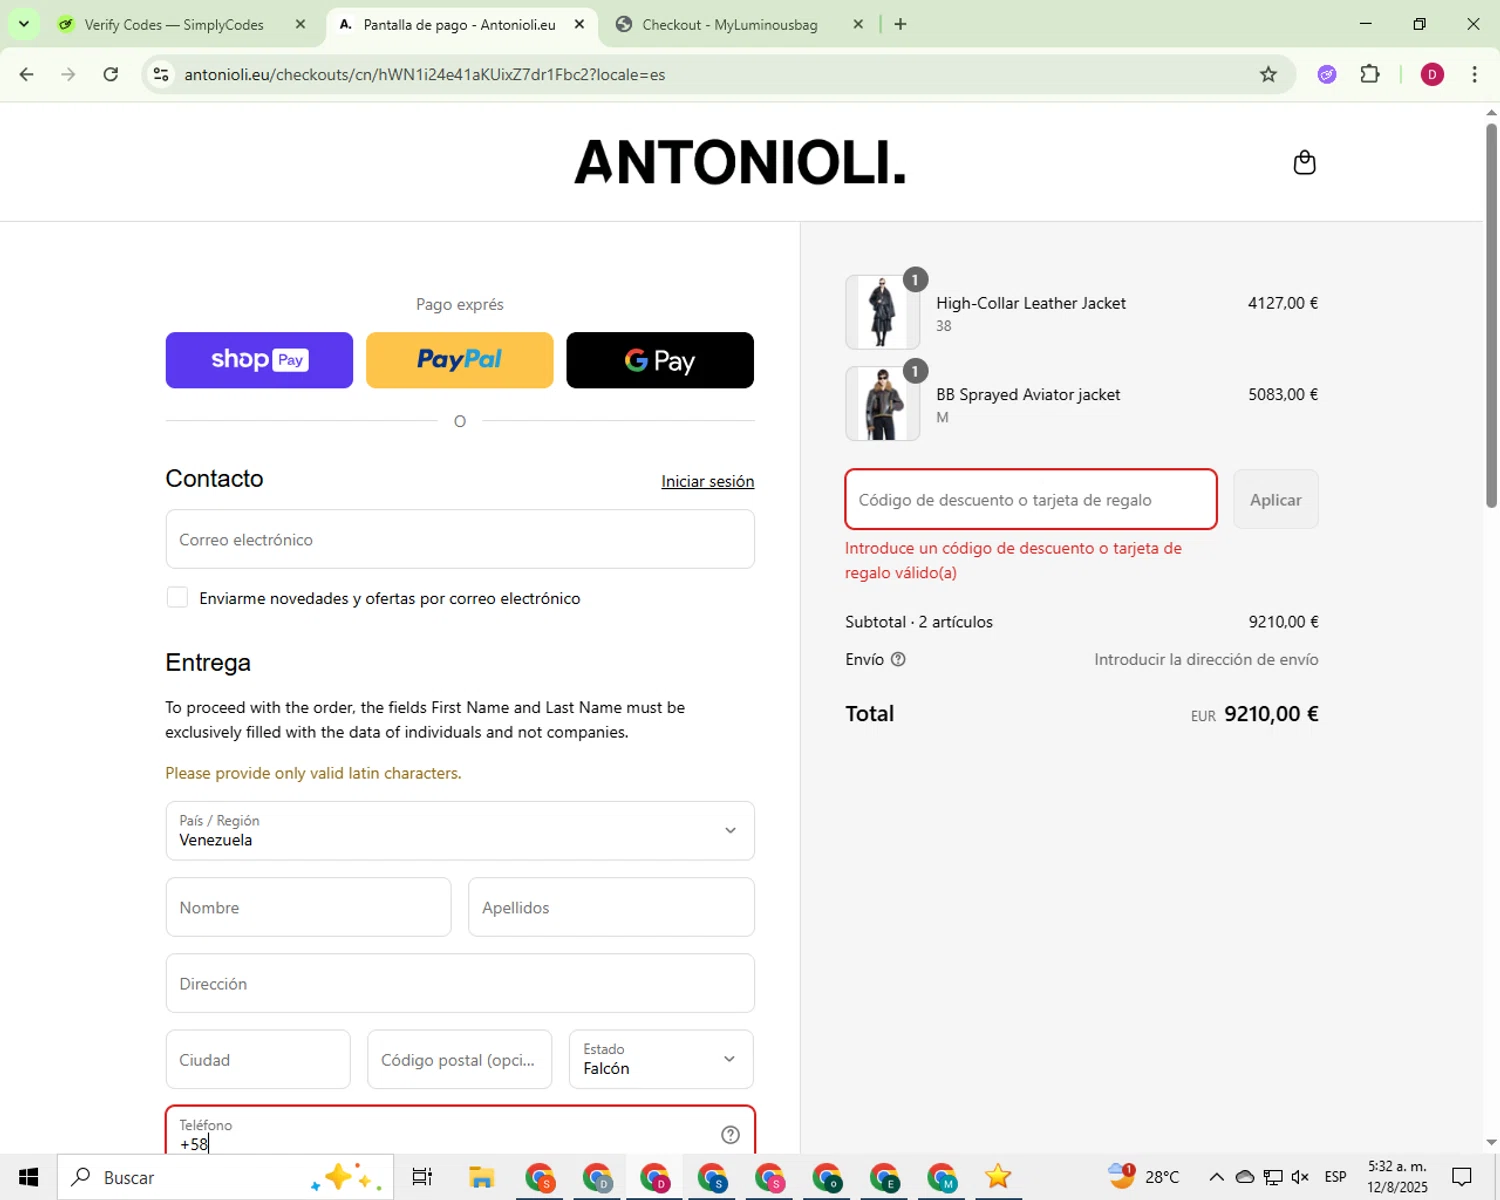This screenshot has width=1500, height=1200.
Task: Reload the page
Action: pyautogui.click(x=111, y=74)
